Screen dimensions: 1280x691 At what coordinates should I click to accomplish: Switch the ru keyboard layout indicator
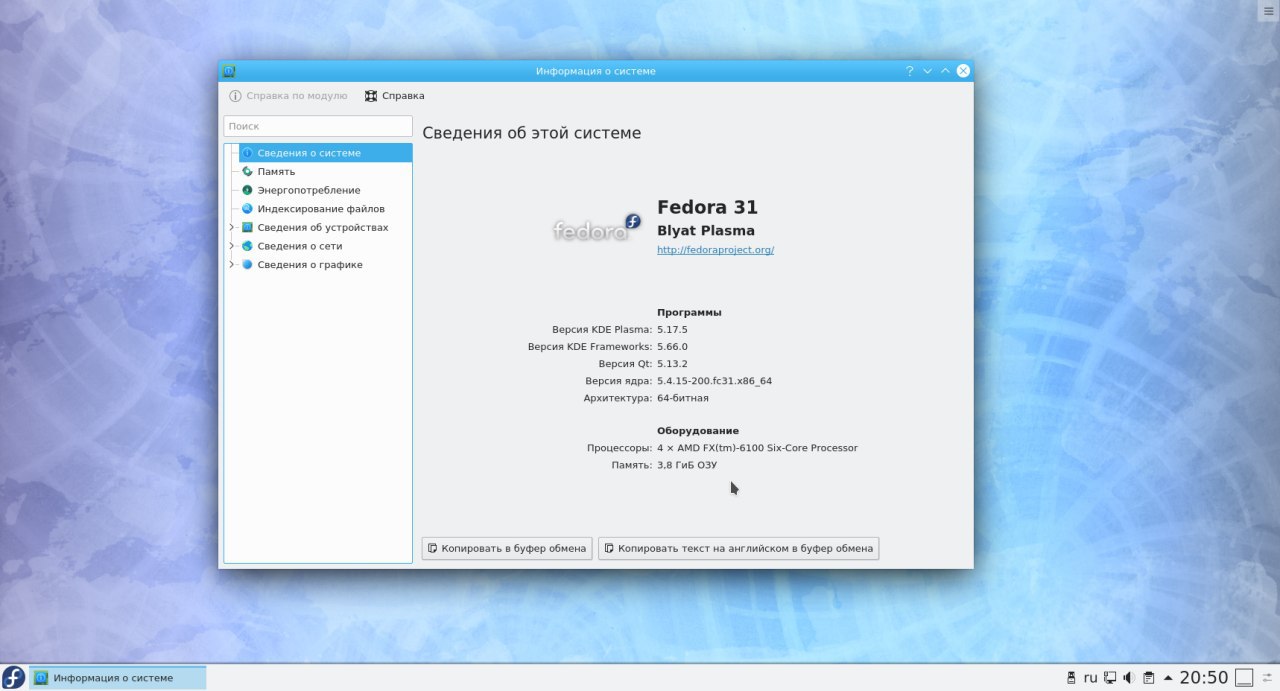click(1091, 678)
